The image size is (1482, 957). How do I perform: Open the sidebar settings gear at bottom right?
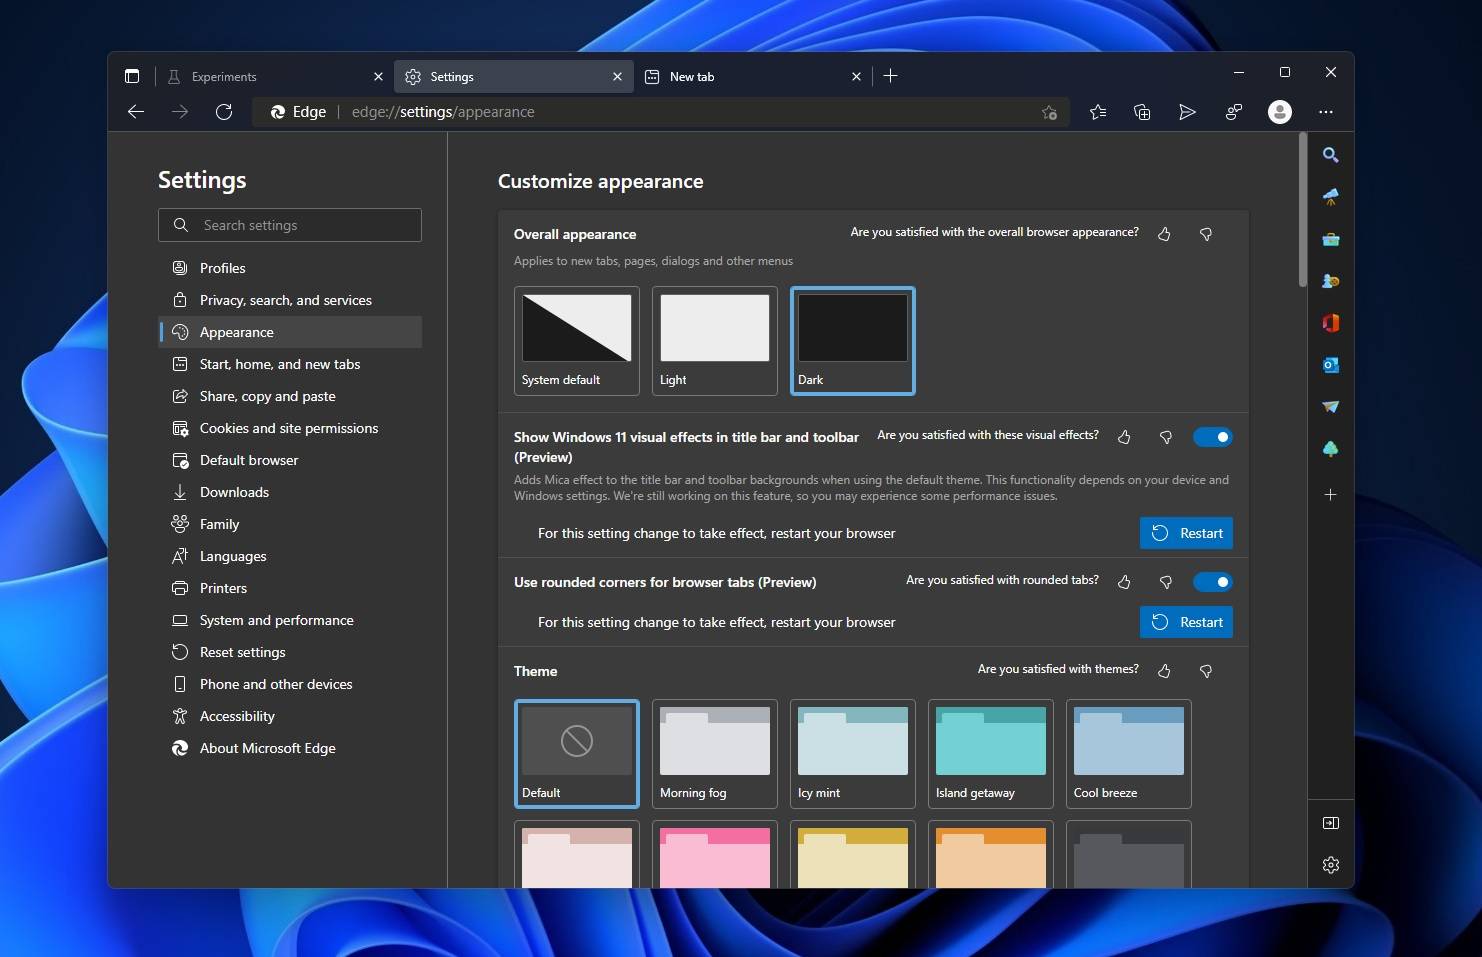pos(1331,864)
